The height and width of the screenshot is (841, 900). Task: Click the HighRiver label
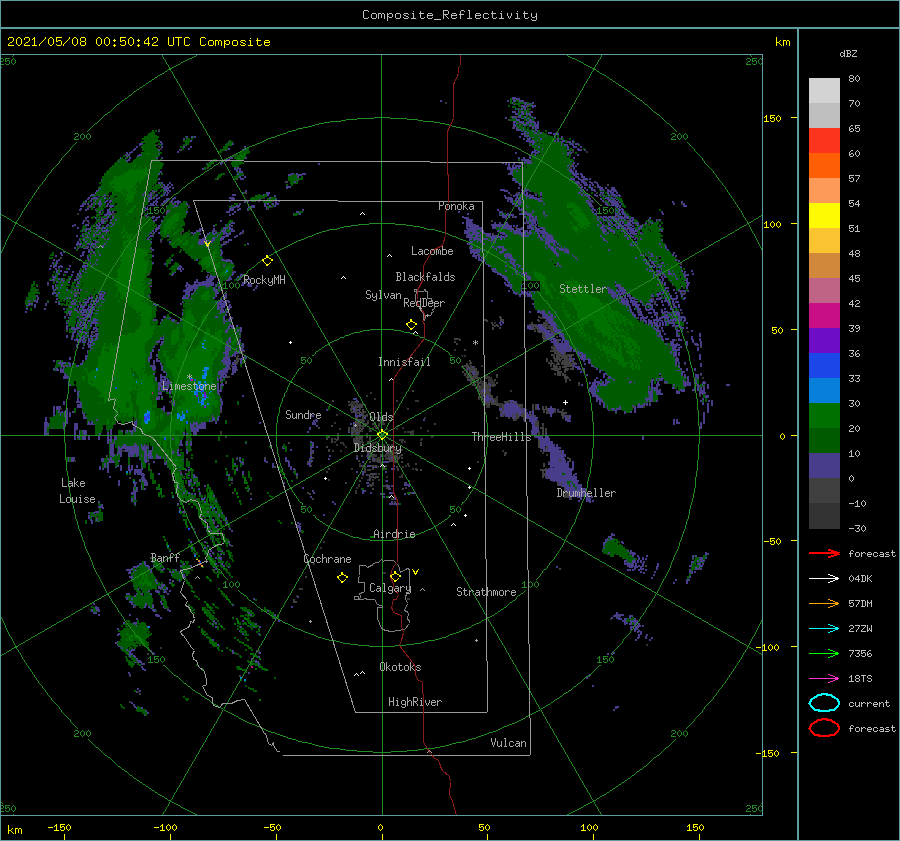(415, 702)
